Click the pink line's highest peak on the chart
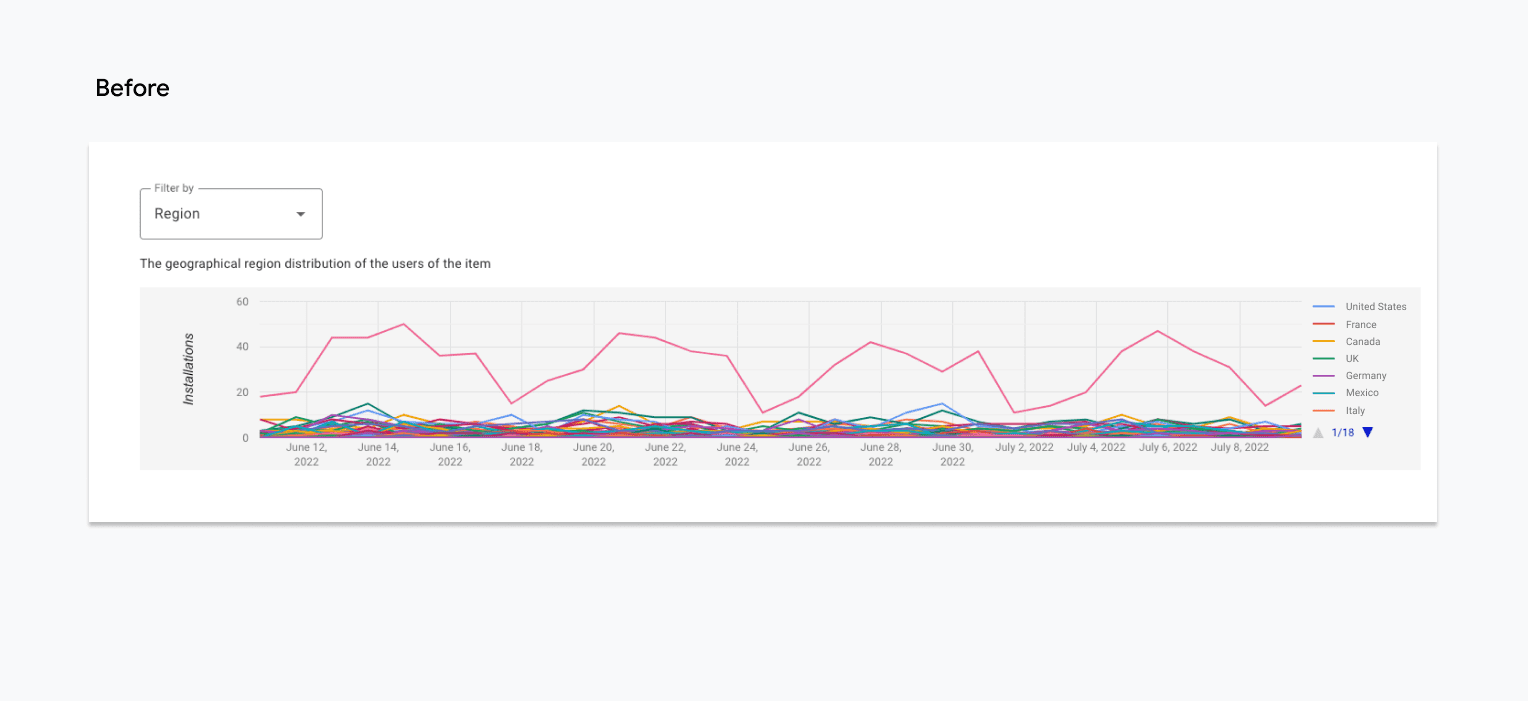 [x=401, y=324]
